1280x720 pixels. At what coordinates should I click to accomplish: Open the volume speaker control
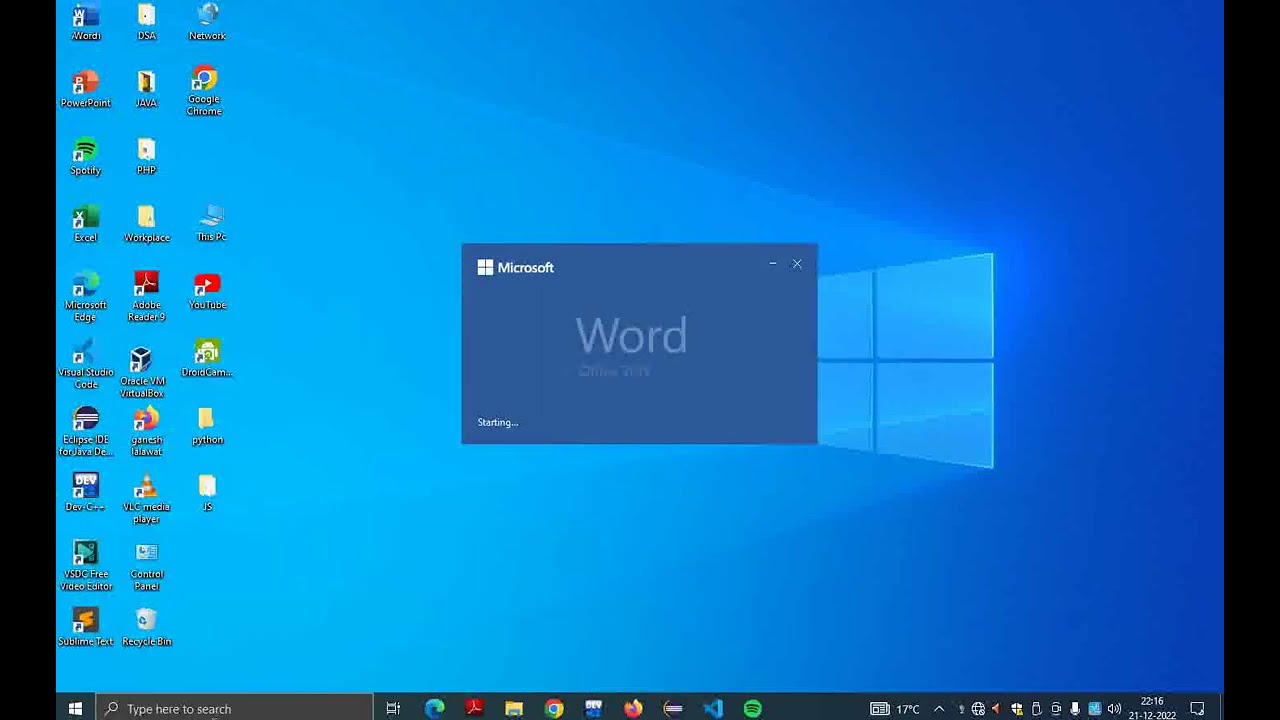1114,709
